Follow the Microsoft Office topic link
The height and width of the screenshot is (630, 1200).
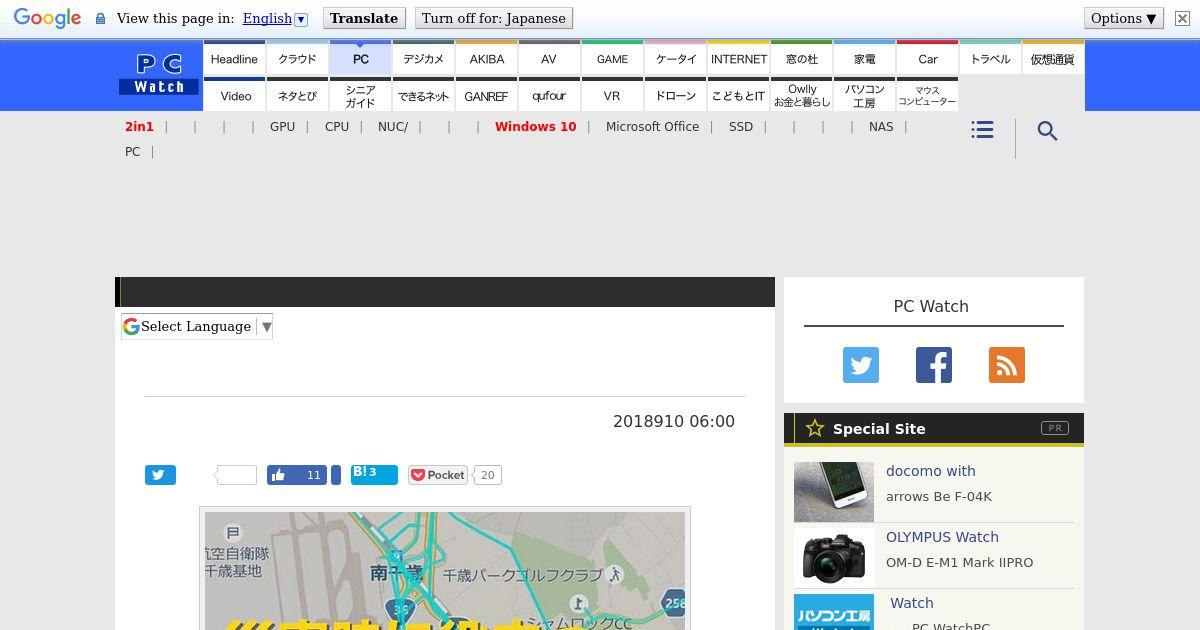click(652, 127)
